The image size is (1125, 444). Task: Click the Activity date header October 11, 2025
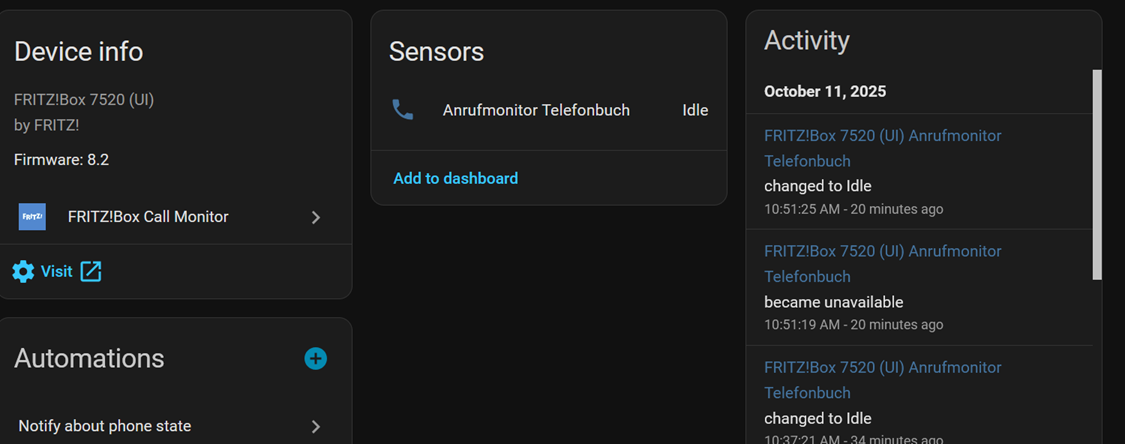tap(825, 91)
